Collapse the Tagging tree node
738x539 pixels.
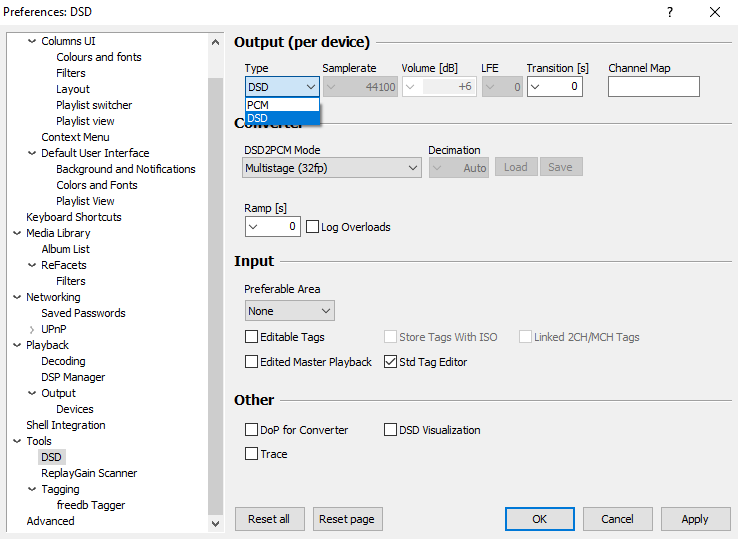pyautogui.click(x=32, y=489)
